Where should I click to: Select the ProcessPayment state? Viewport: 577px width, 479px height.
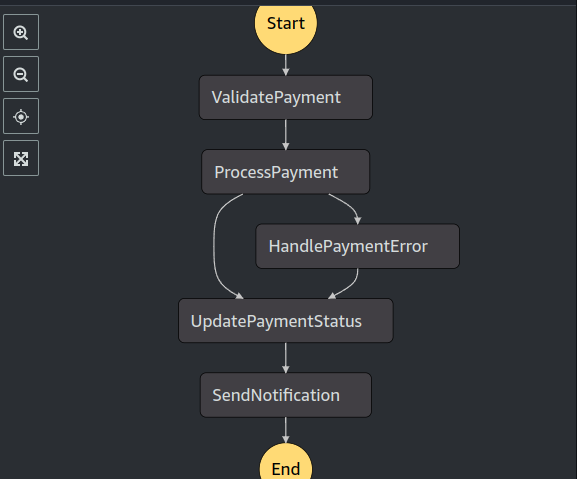tap(286, 172)
